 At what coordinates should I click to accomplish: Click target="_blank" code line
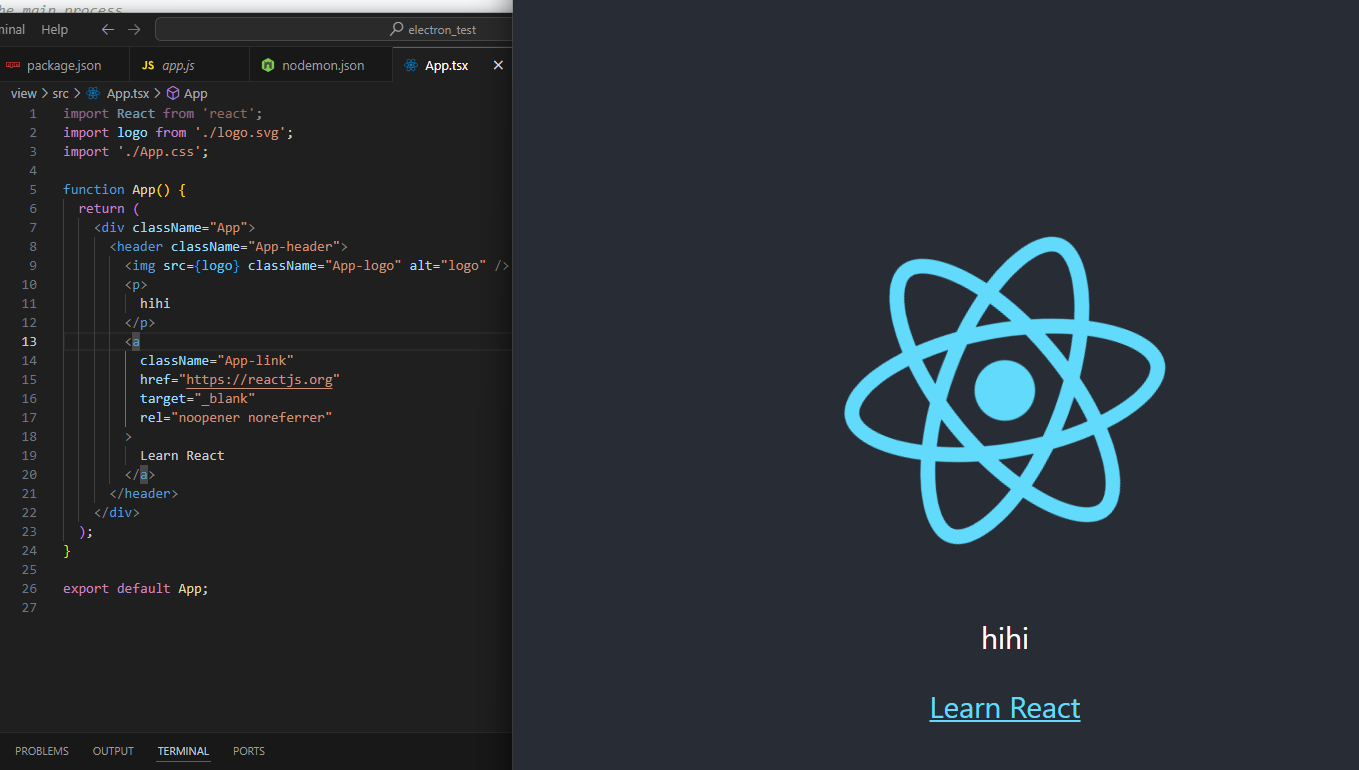point(198,399)
